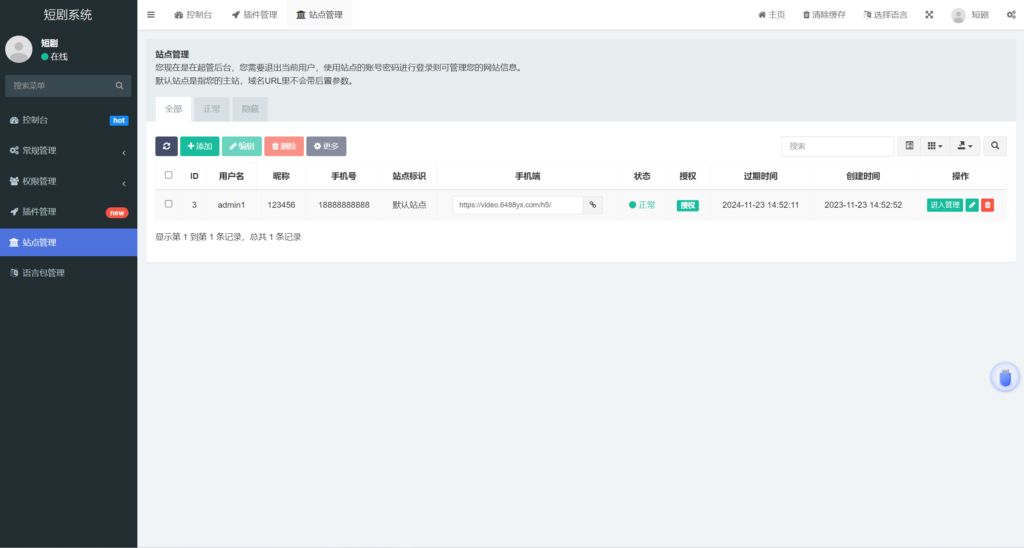Open the settings gears icon in top right
Screen dimensions: 1024x548
pos(1011,14)
